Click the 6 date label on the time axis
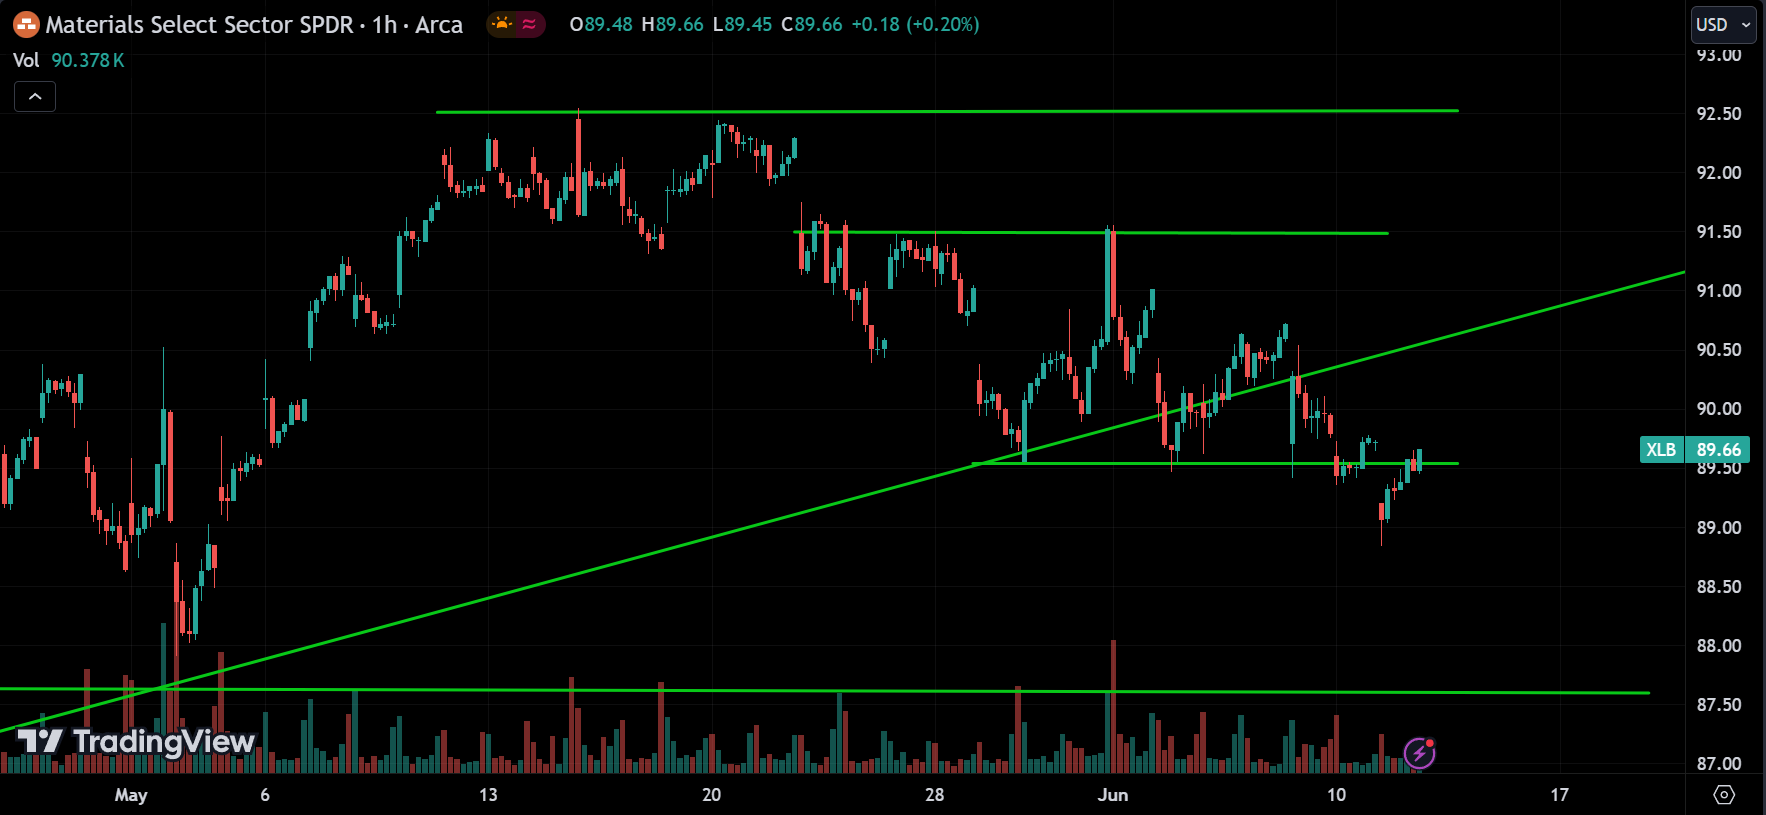 point(265,795)
